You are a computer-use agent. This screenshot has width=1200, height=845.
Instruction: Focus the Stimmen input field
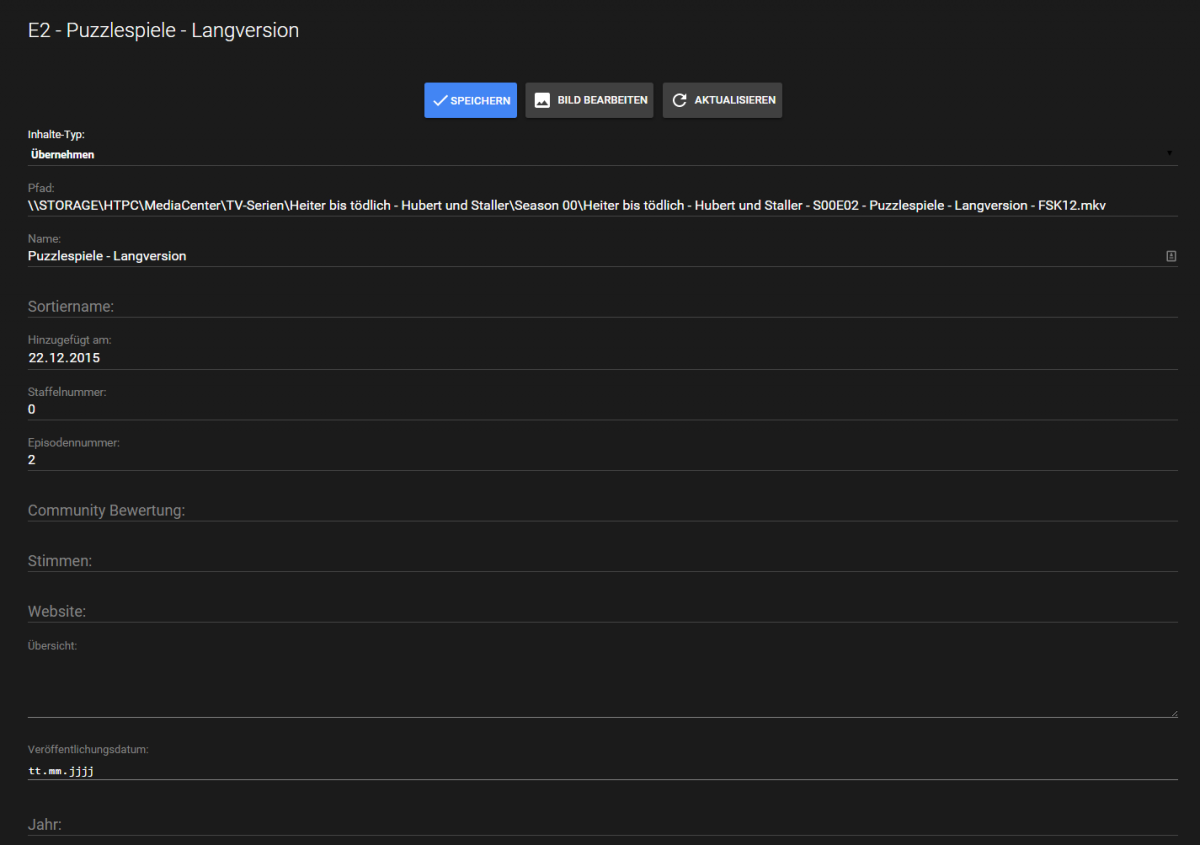602,561
